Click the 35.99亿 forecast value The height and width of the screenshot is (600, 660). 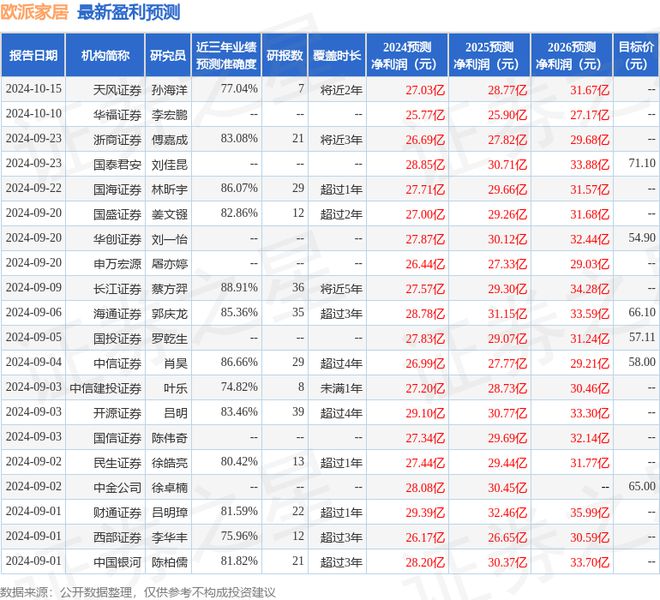click(590, 512)
